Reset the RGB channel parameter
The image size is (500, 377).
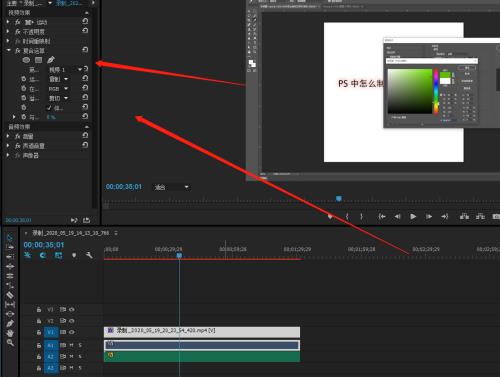click(85, 88)
